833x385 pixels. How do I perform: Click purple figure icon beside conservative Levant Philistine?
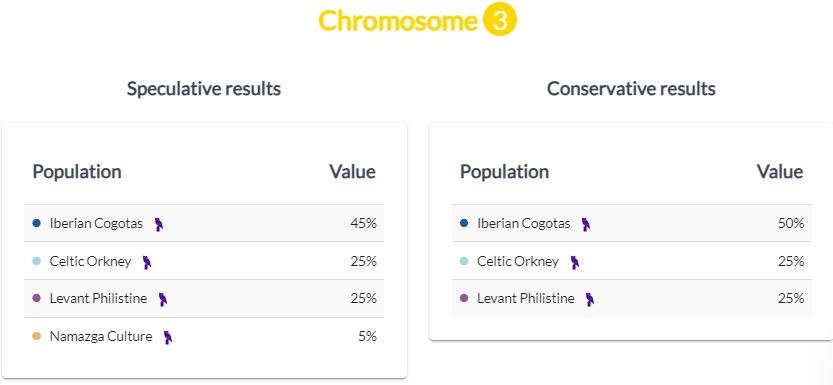[x=590, y=300]
